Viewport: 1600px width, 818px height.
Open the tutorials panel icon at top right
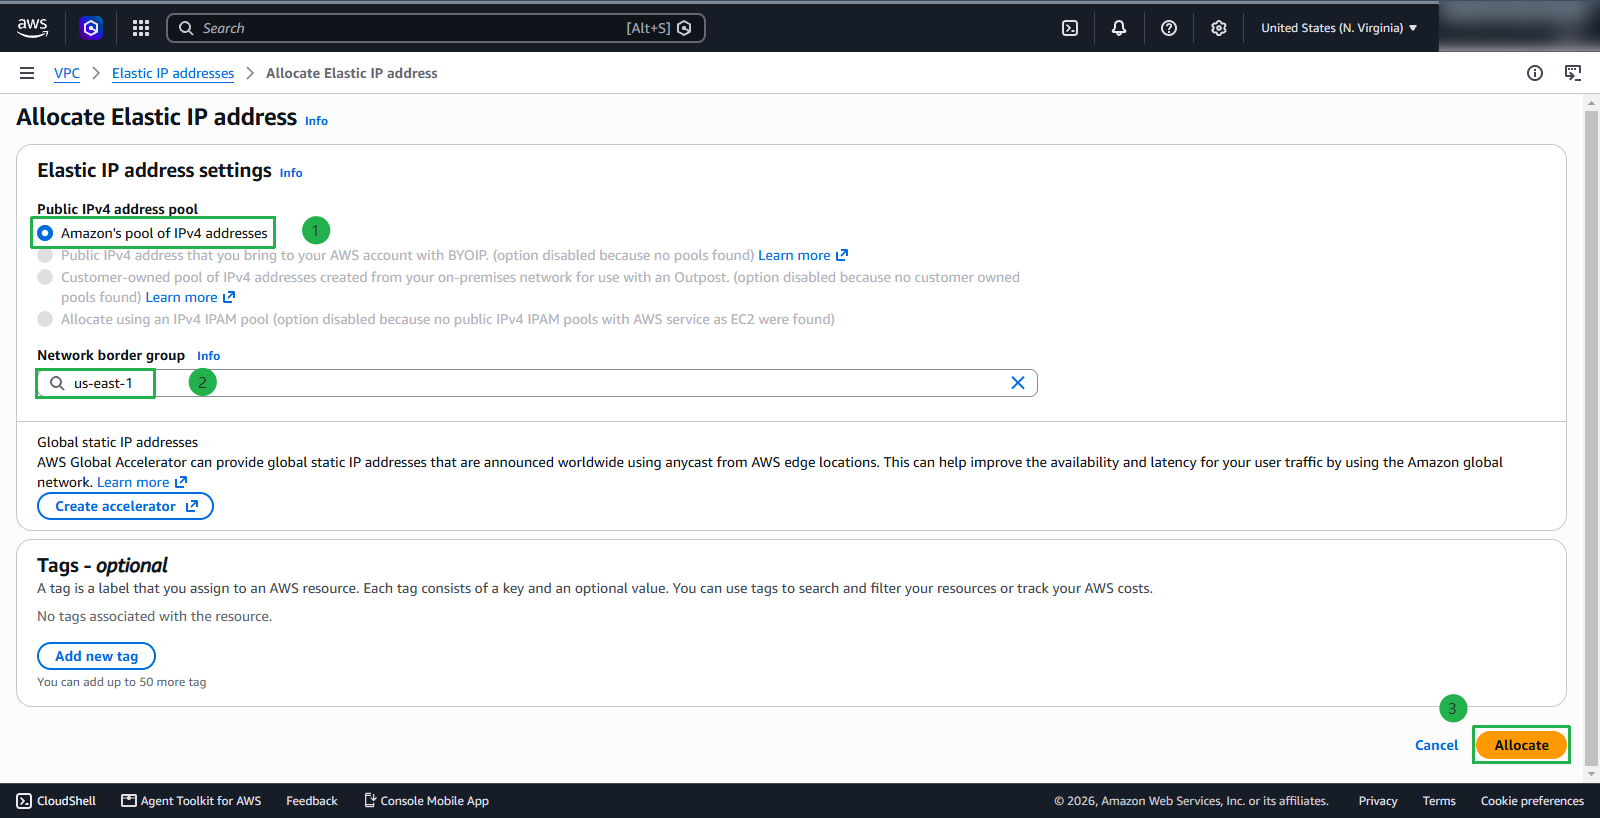coord(1573,73)
